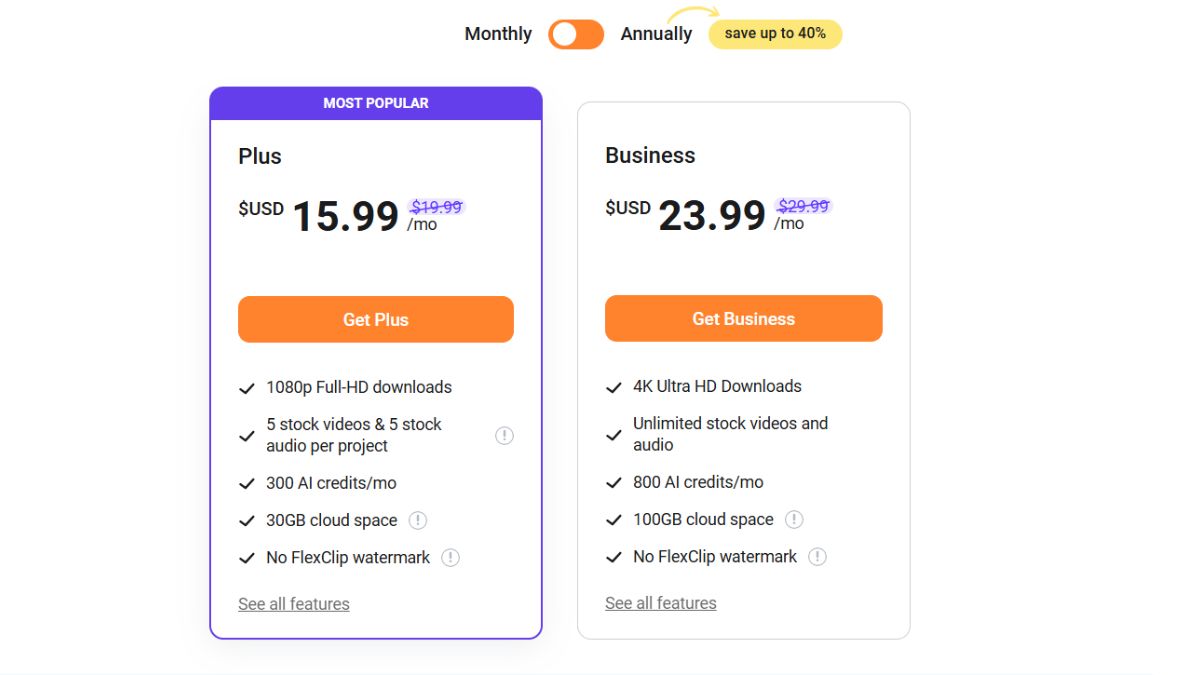Open info icon beside Plus No FlexClip watermark
Screen dimensions: 1200x675
point(451,557)
